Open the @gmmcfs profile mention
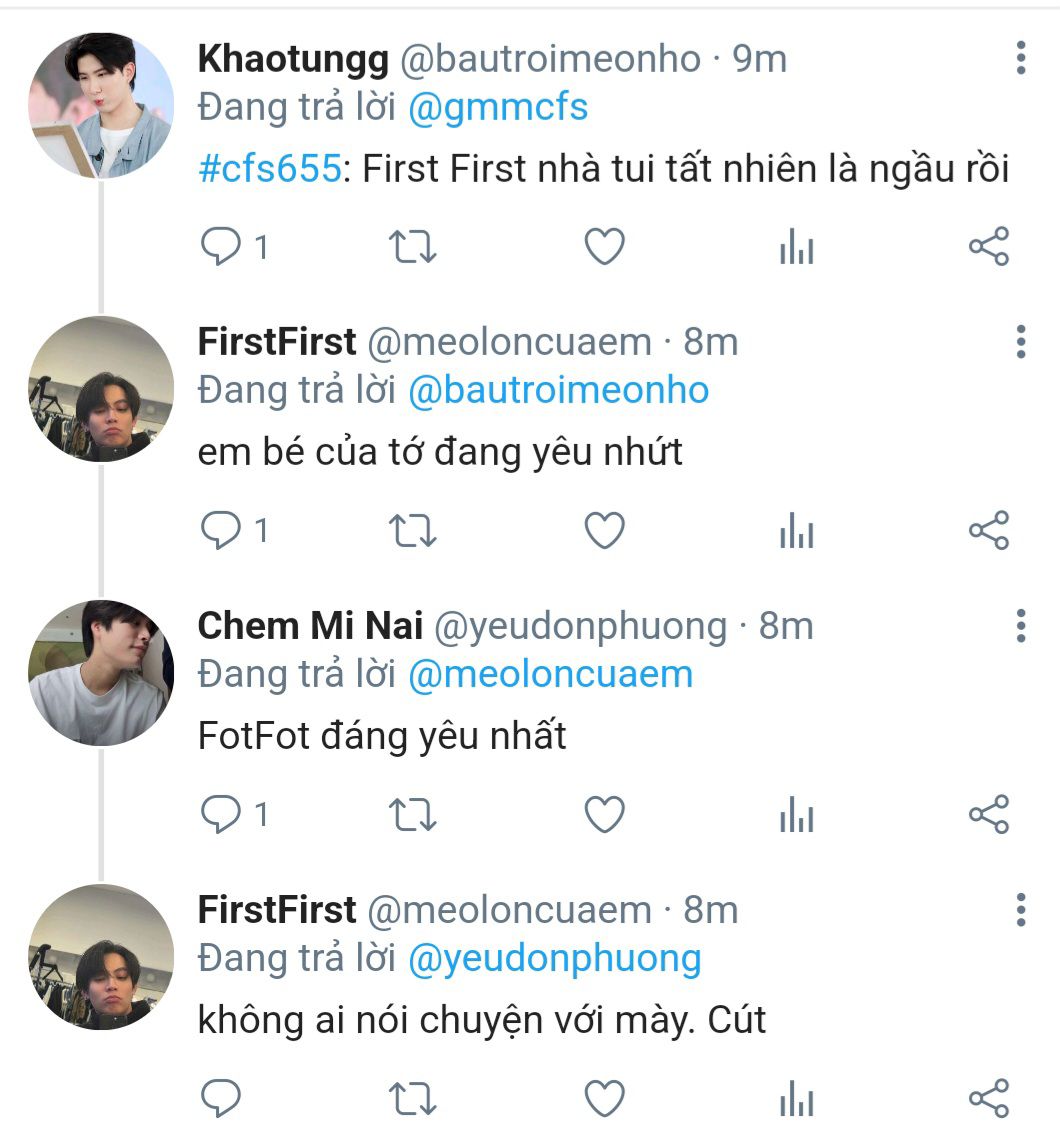Screen dimensions: 1060x1141 click(498, 107)
